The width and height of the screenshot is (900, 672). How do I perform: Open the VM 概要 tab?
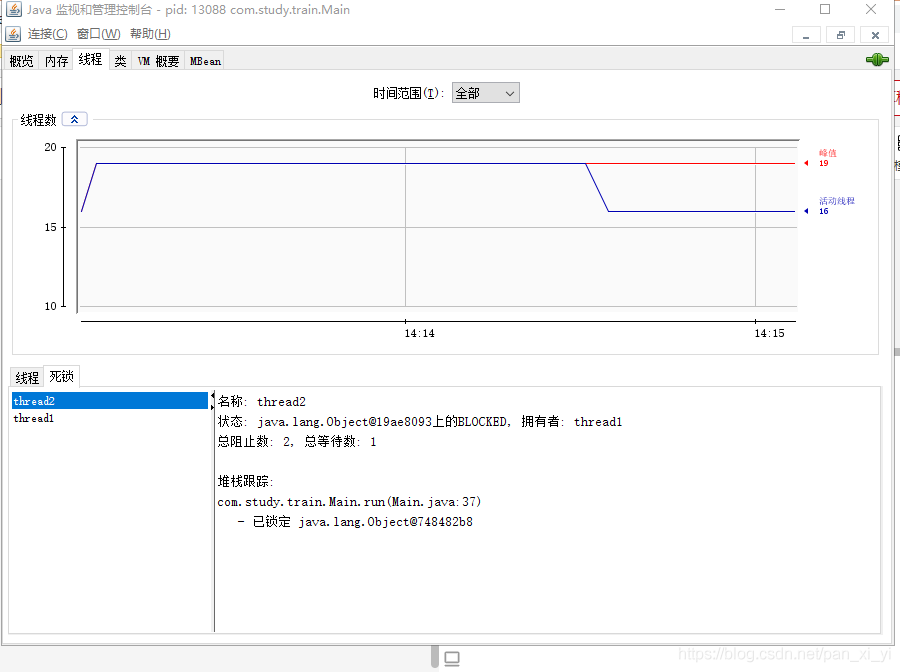coord(158,61)
